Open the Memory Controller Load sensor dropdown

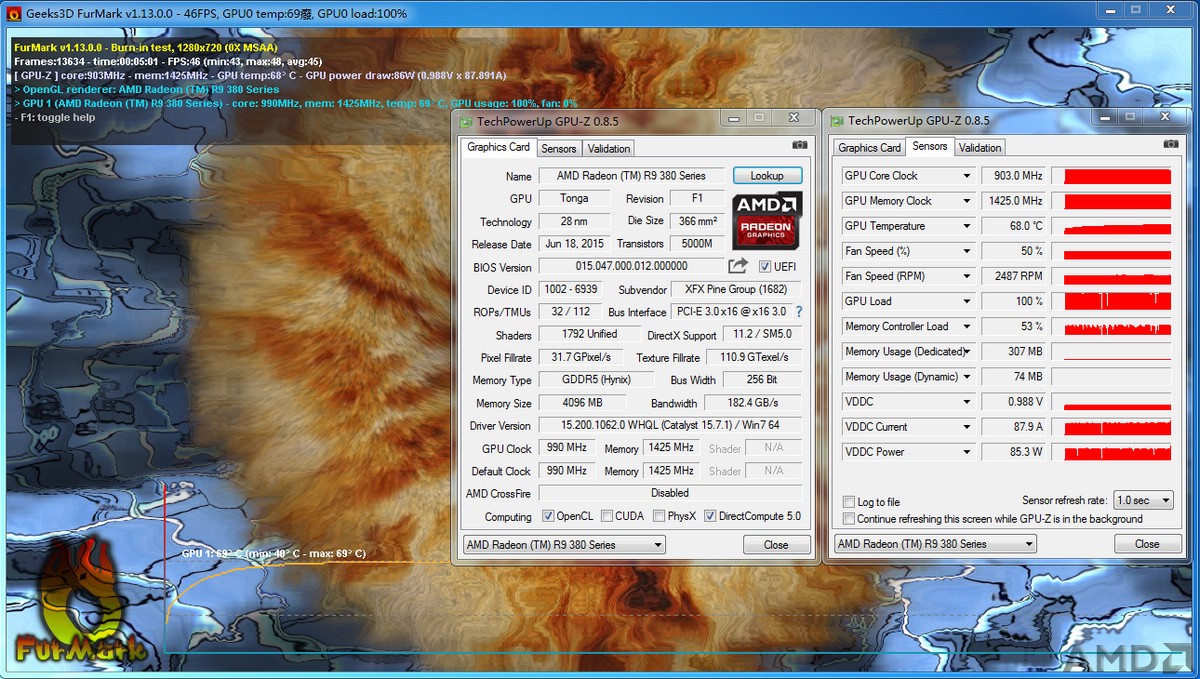coord(967,326)
